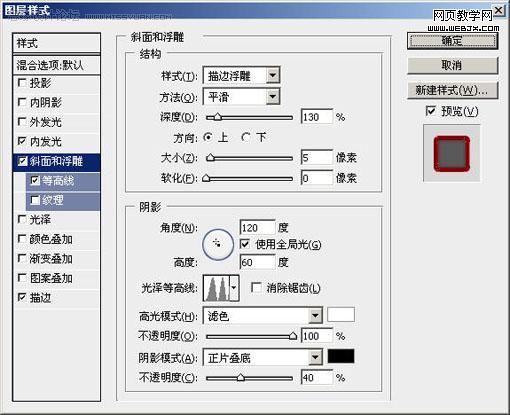Open the 内发光 settings entry
This screenshot has width=510, height=415.
pos(46,142)
